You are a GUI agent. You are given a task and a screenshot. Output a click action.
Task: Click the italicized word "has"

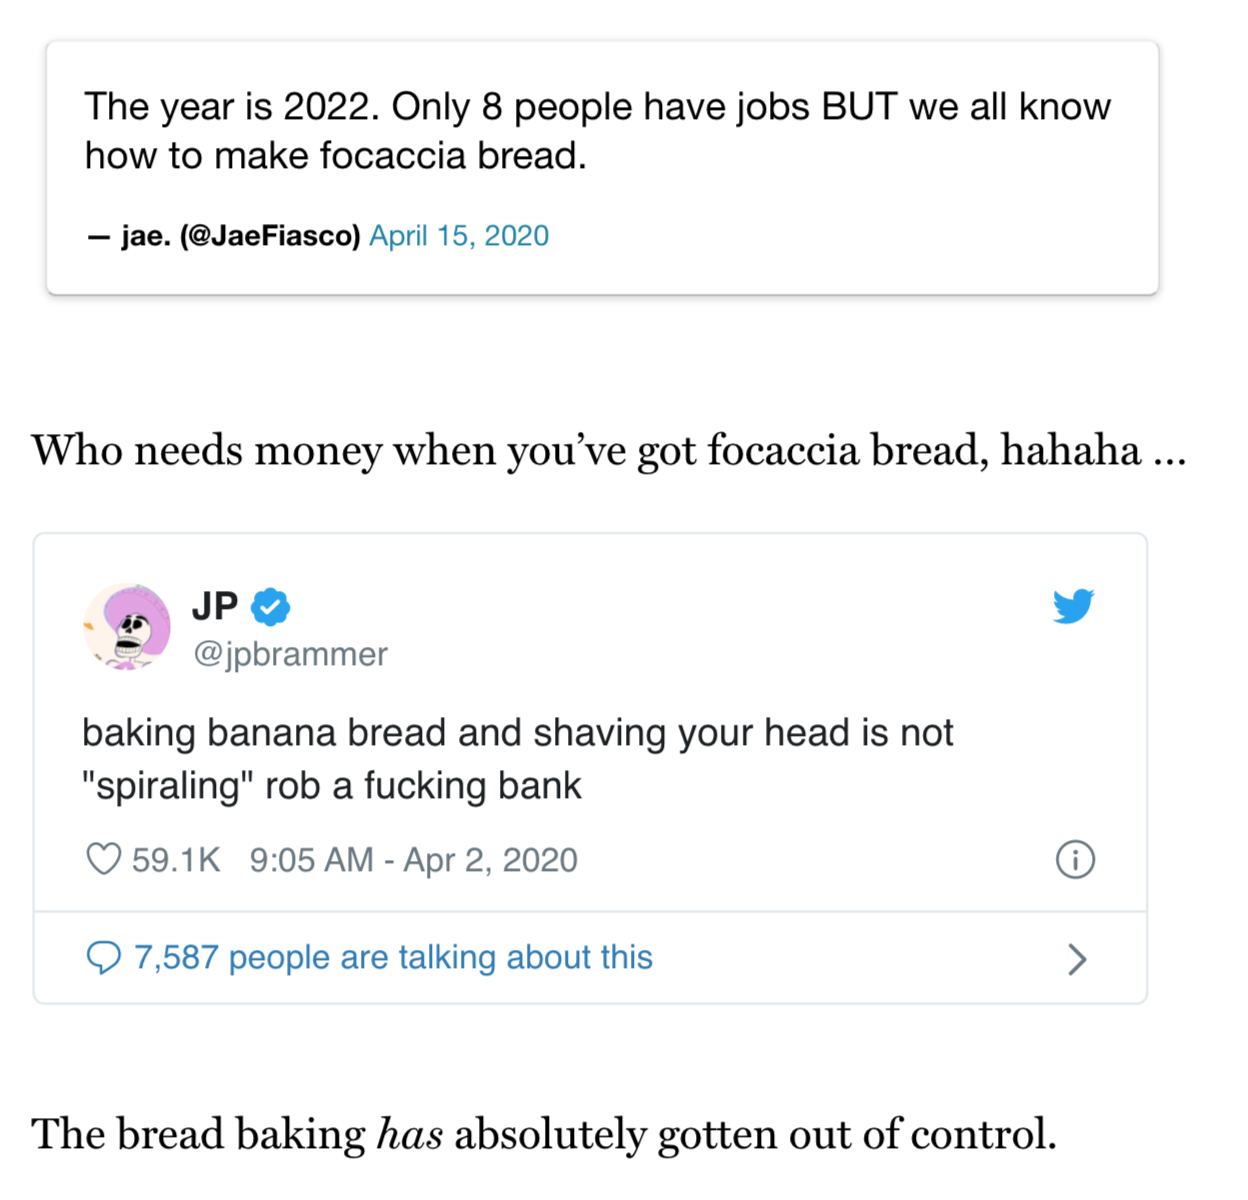tap(410, 1134)
